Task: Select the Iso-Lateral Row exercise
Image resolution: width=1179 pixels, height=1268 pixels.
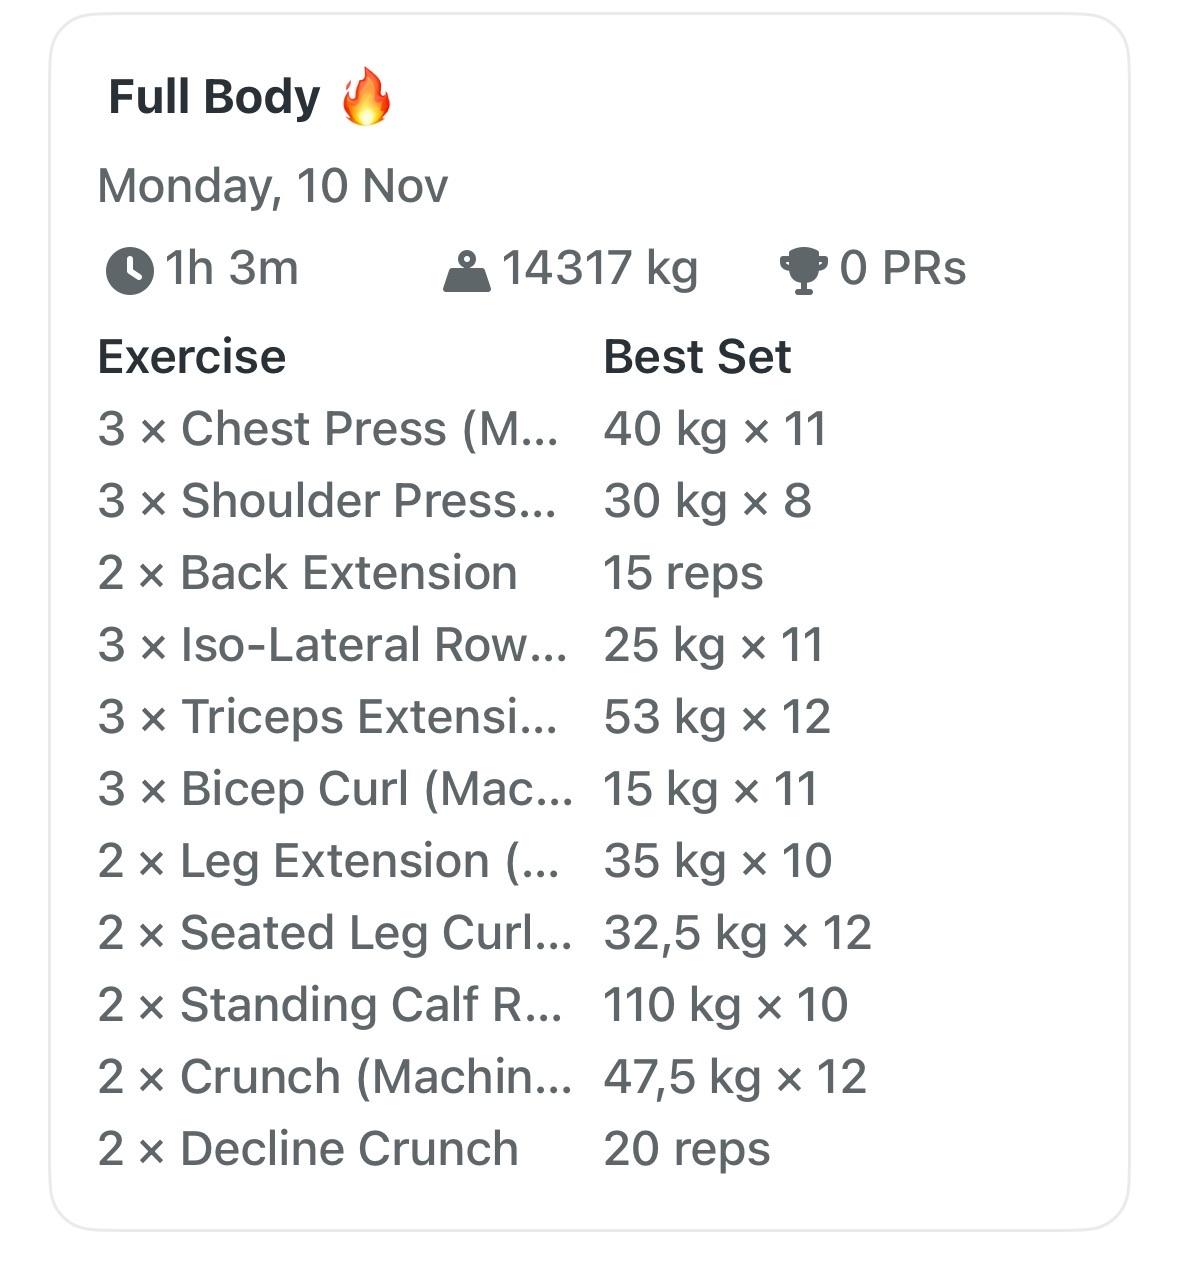Action: [x=332, y=645]
